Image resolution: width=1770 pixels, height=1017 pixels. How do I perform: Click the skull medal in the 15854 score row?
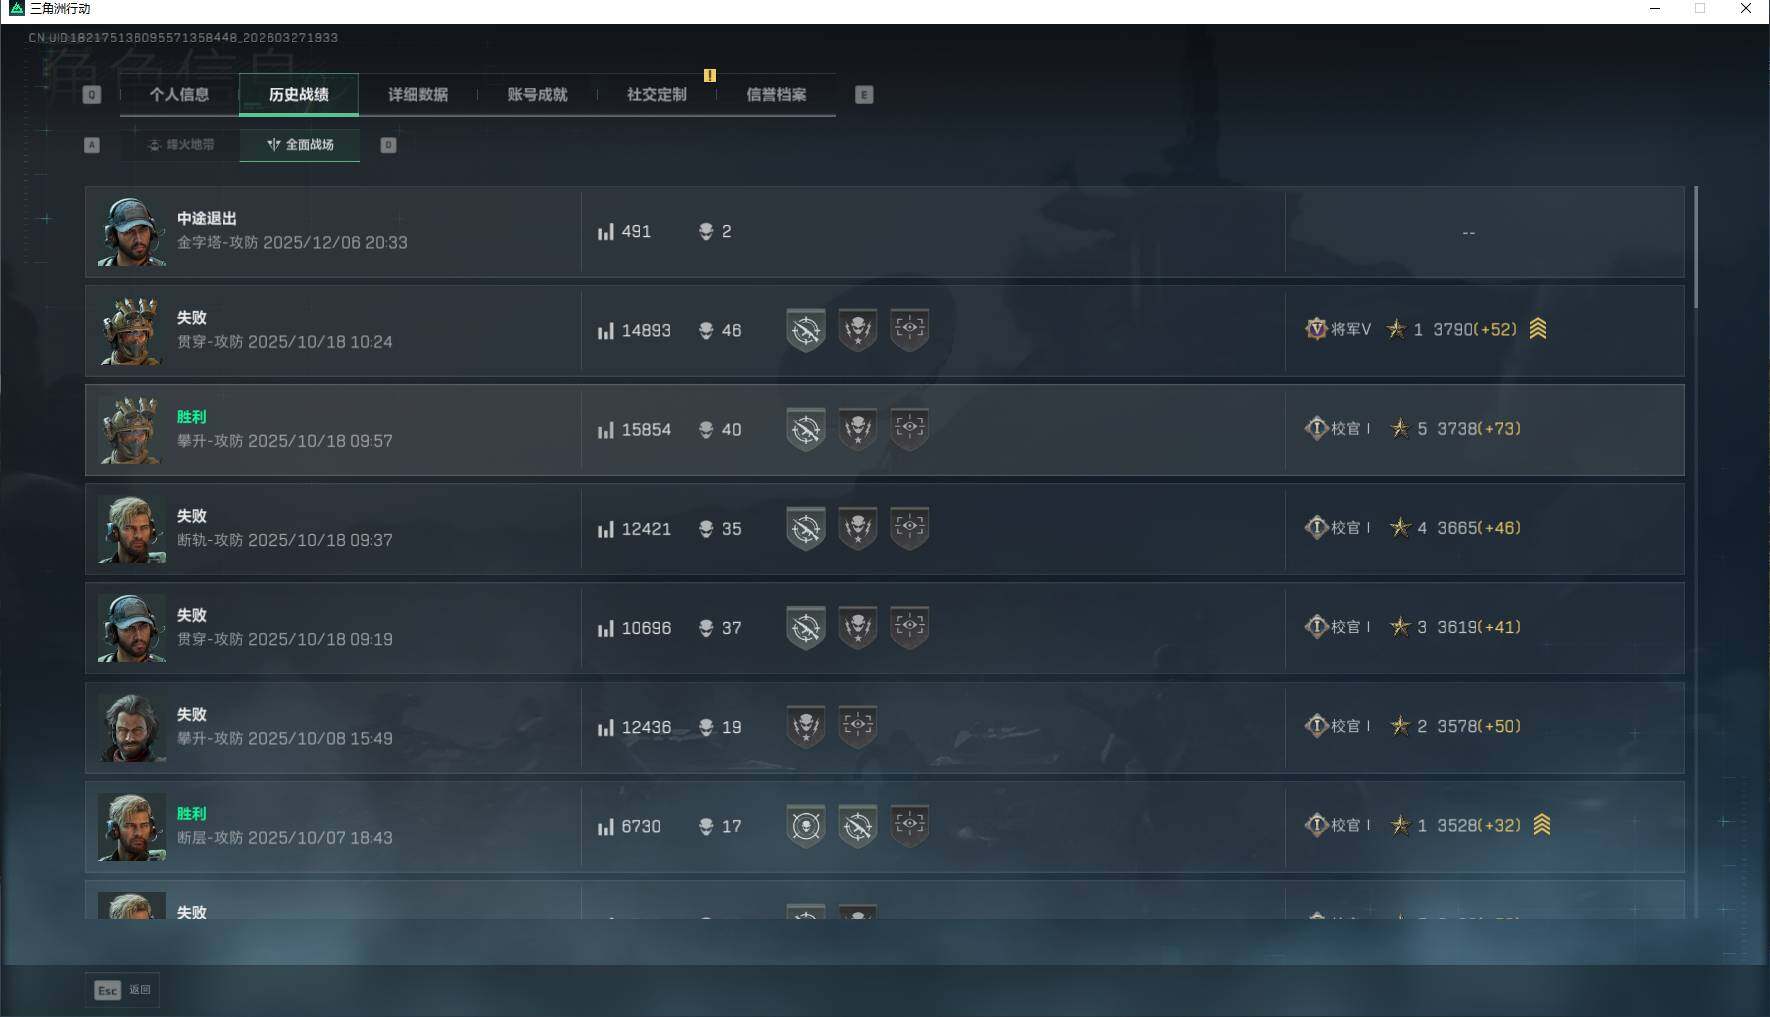(858, 430)
